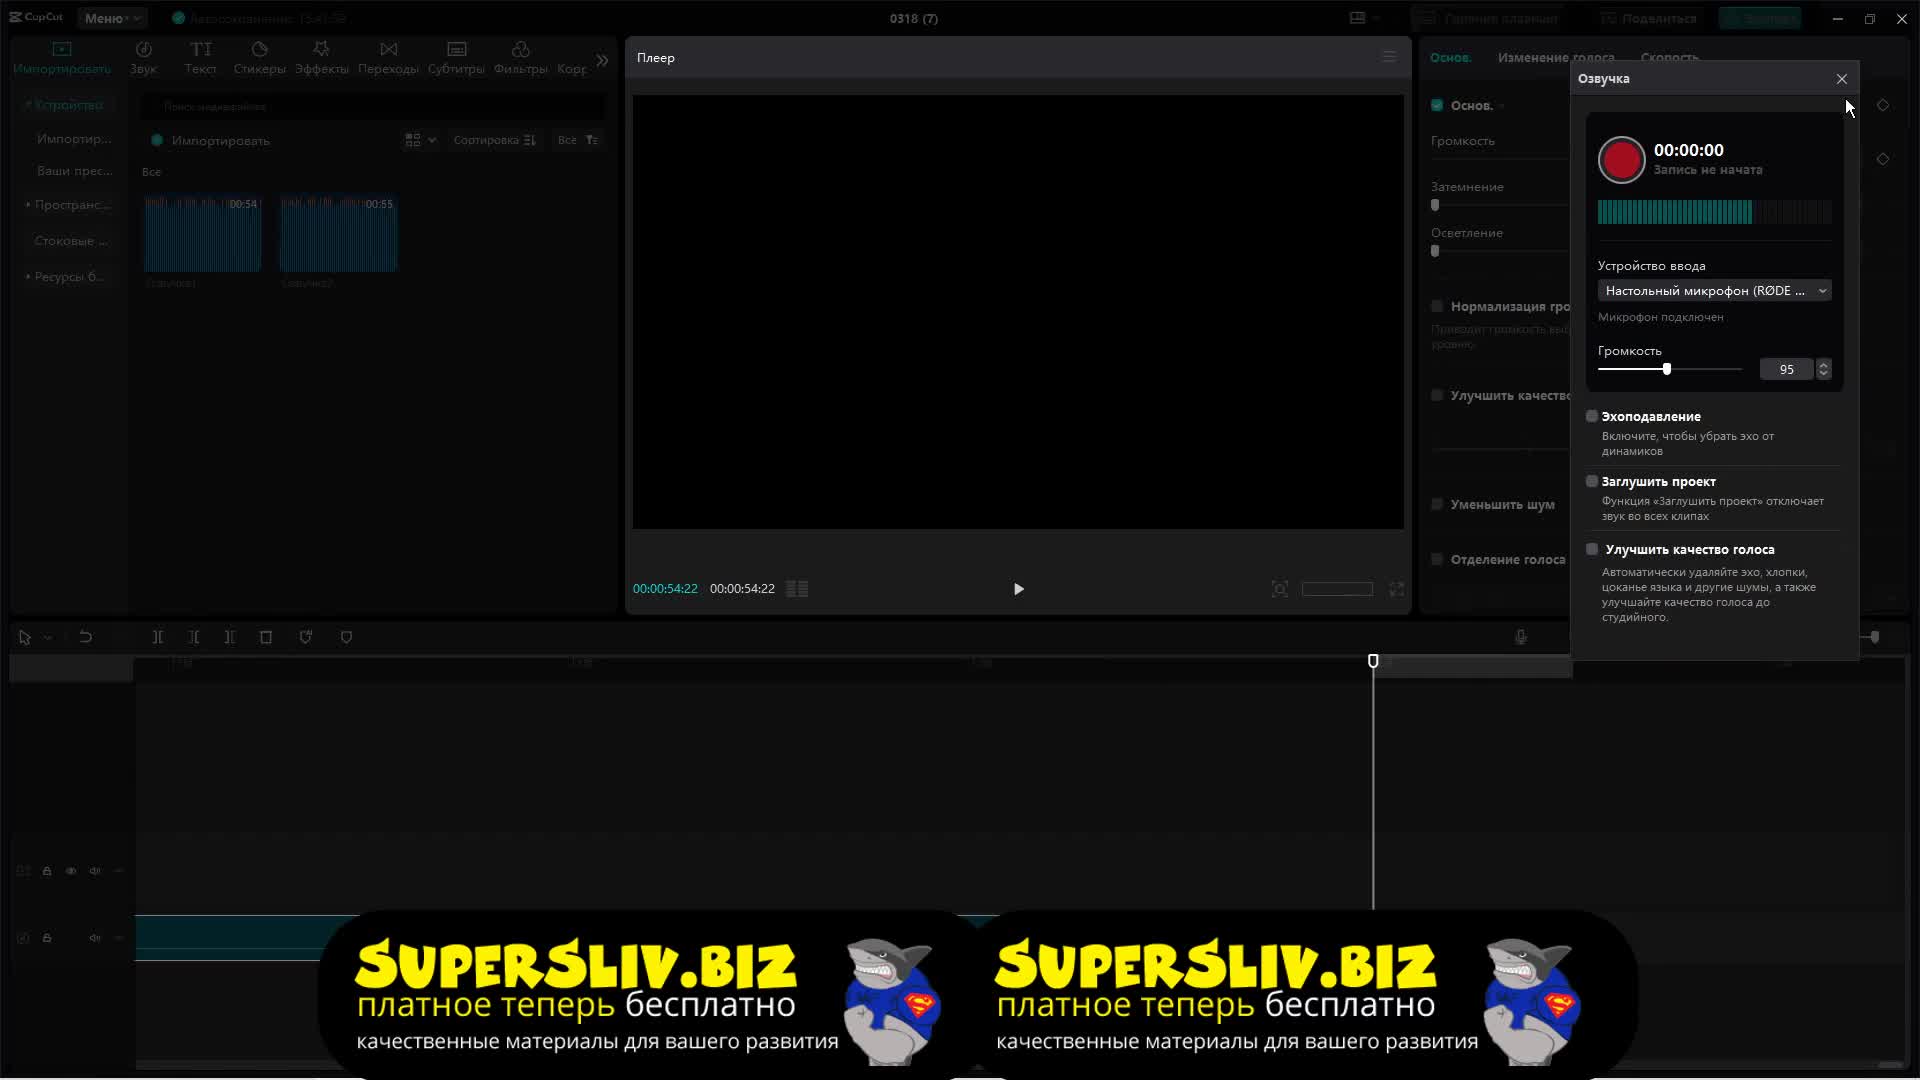The image size is (1920, 1080).
Task: Select Импортир... in the left sidebar
Action: tap(74, 139)
